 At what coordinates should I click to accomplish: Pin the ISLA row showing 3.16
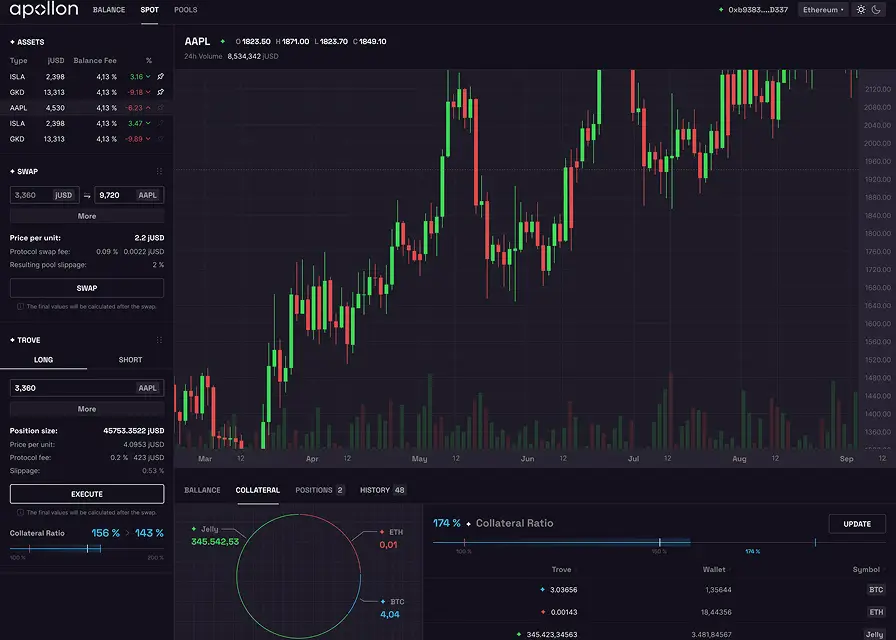161,77
